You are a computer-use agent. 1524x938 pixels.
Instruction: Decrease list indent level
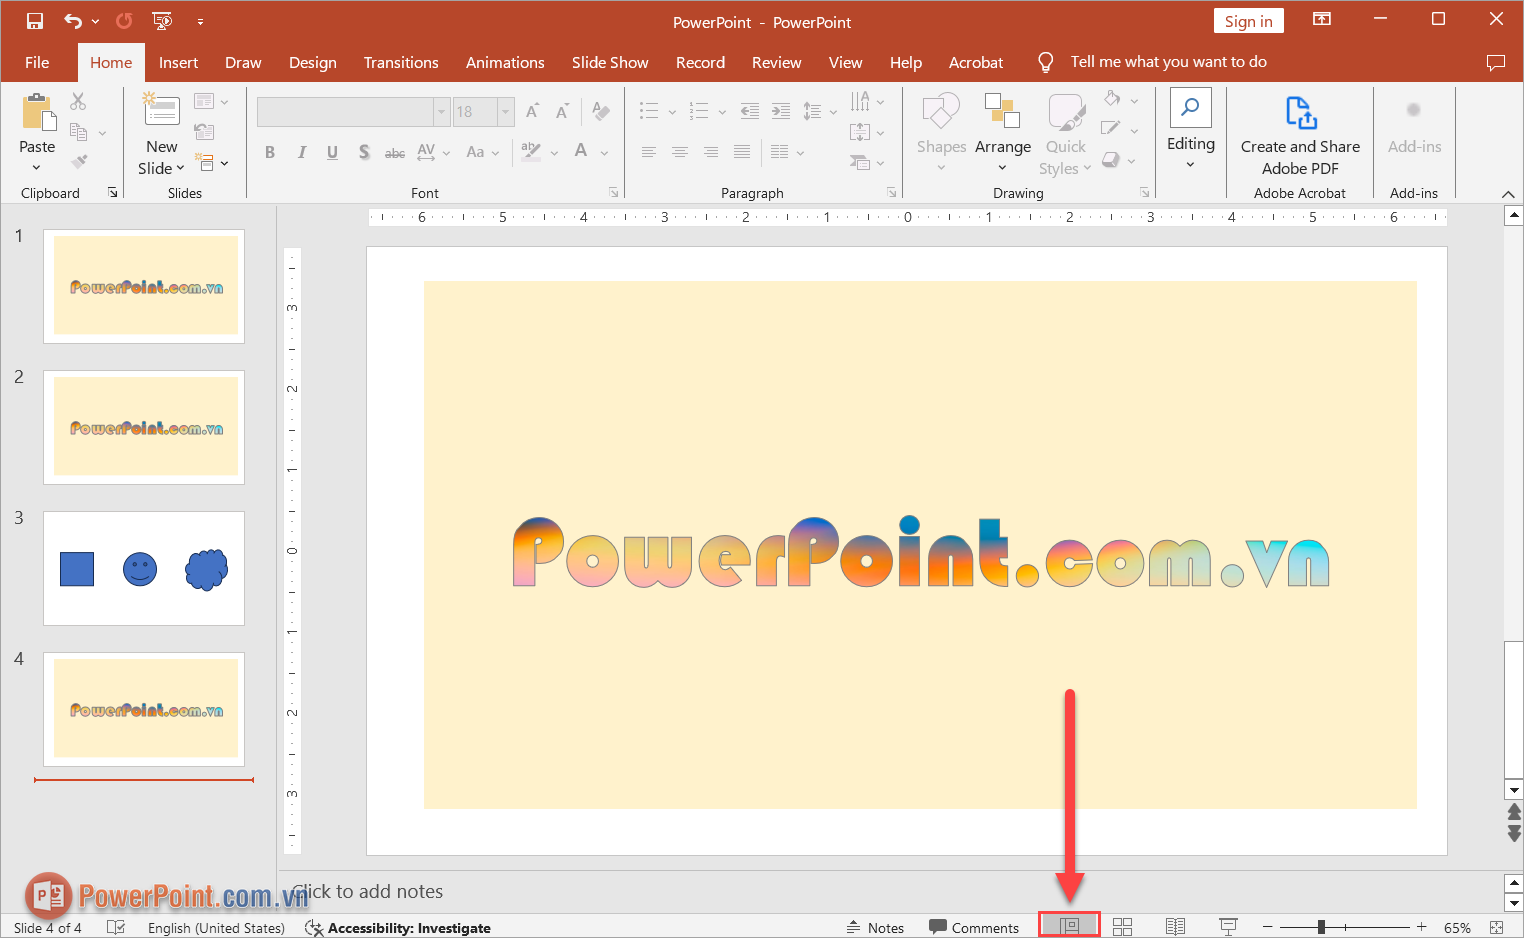click(x=750, y=111)
